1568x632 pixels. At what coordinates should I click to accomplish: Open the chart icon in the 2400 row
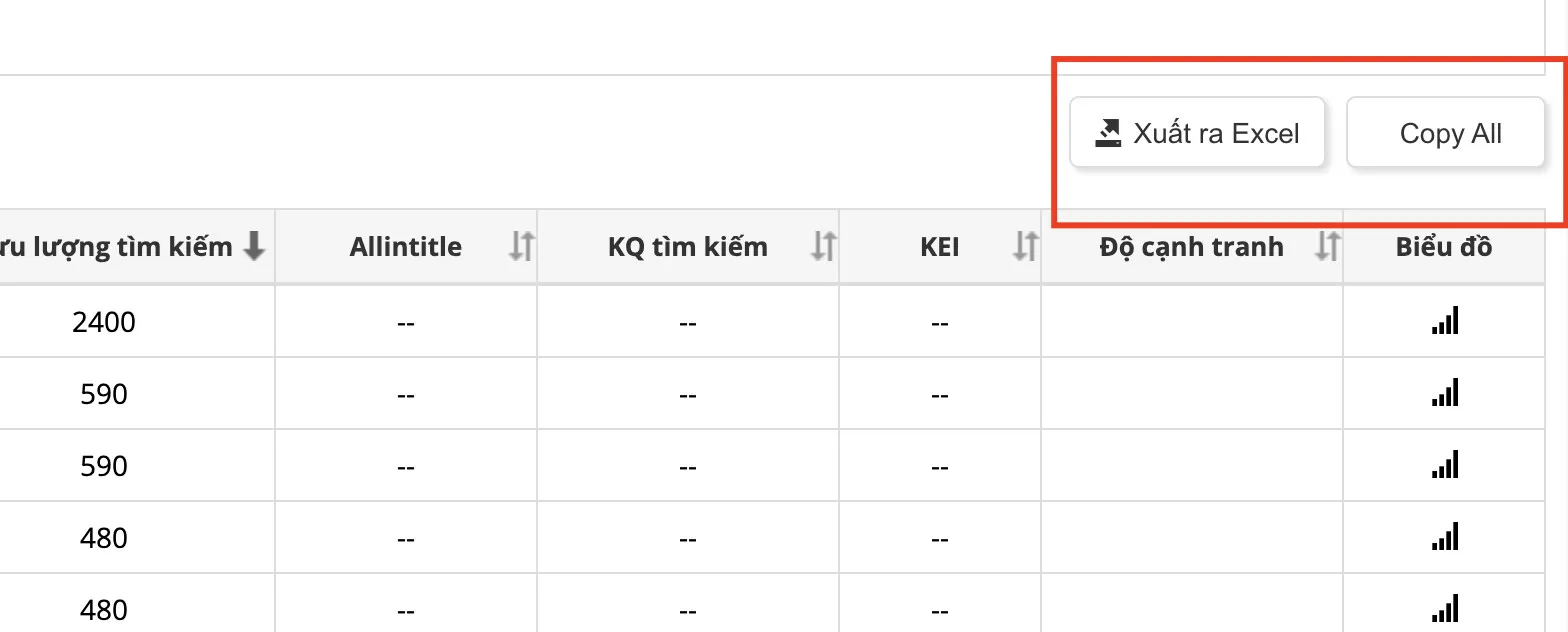1445,321
